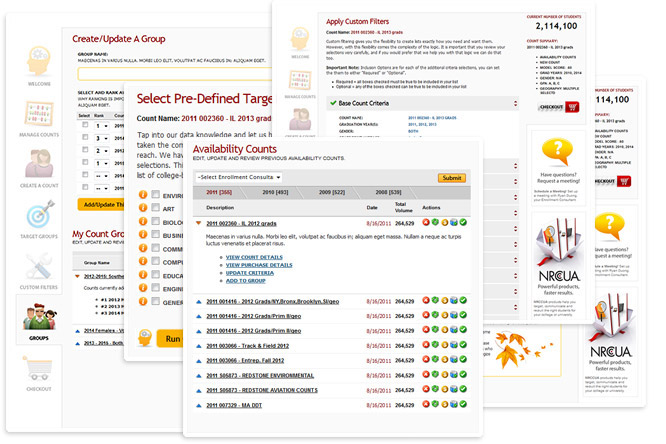This screenshot has height=444, width=666.
Task: Switch to the 2011 [355] tab
Action: (219, 192)
